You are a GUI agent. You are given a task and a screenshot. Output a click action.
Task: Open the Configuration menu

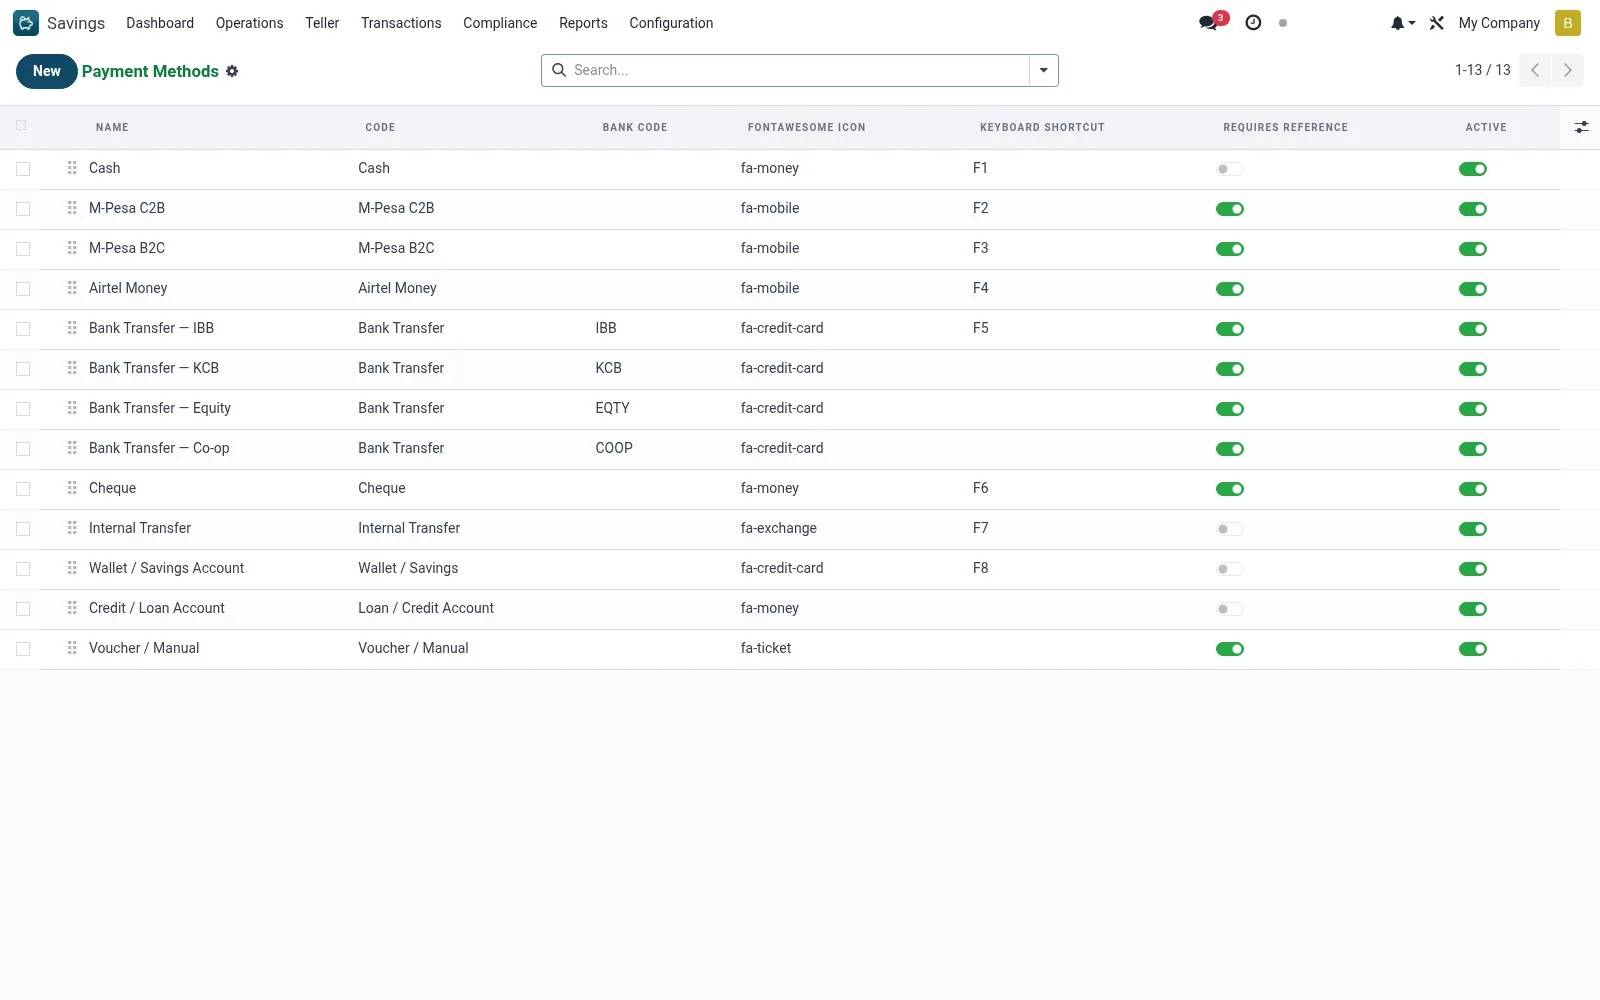671,23
